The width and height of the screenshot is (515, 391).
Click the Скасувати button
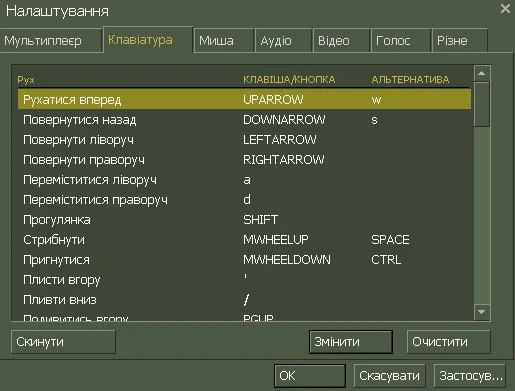[x=389, y=376]
